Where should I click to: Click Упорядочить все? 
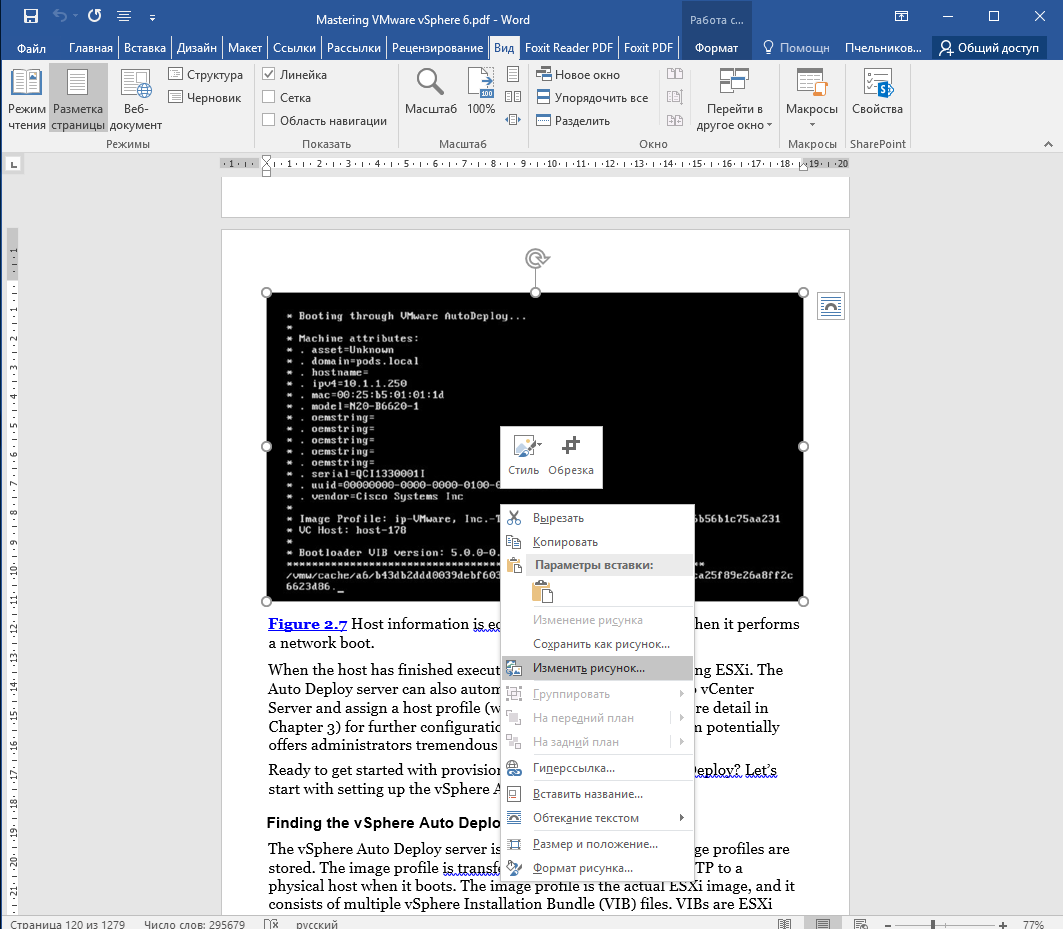point(592,98)
